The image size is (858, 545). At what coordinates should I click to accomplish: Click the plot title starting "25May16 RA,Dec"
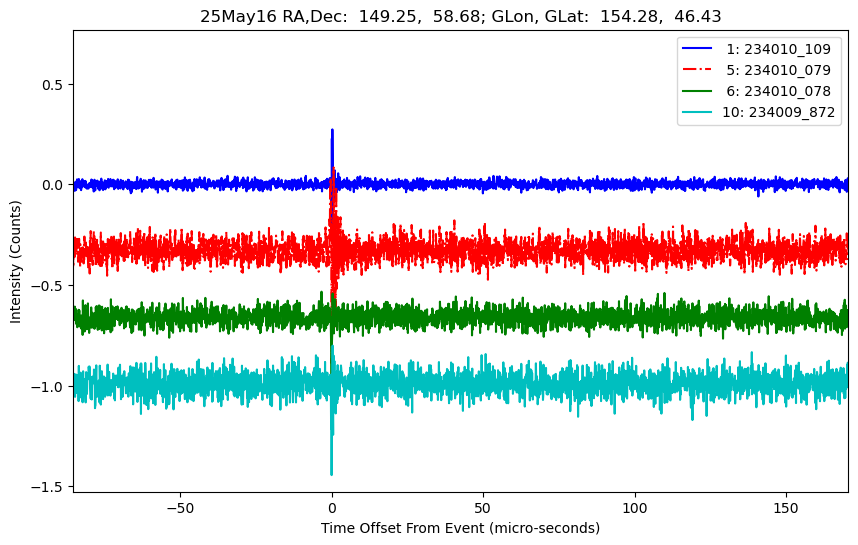point(460,16)
